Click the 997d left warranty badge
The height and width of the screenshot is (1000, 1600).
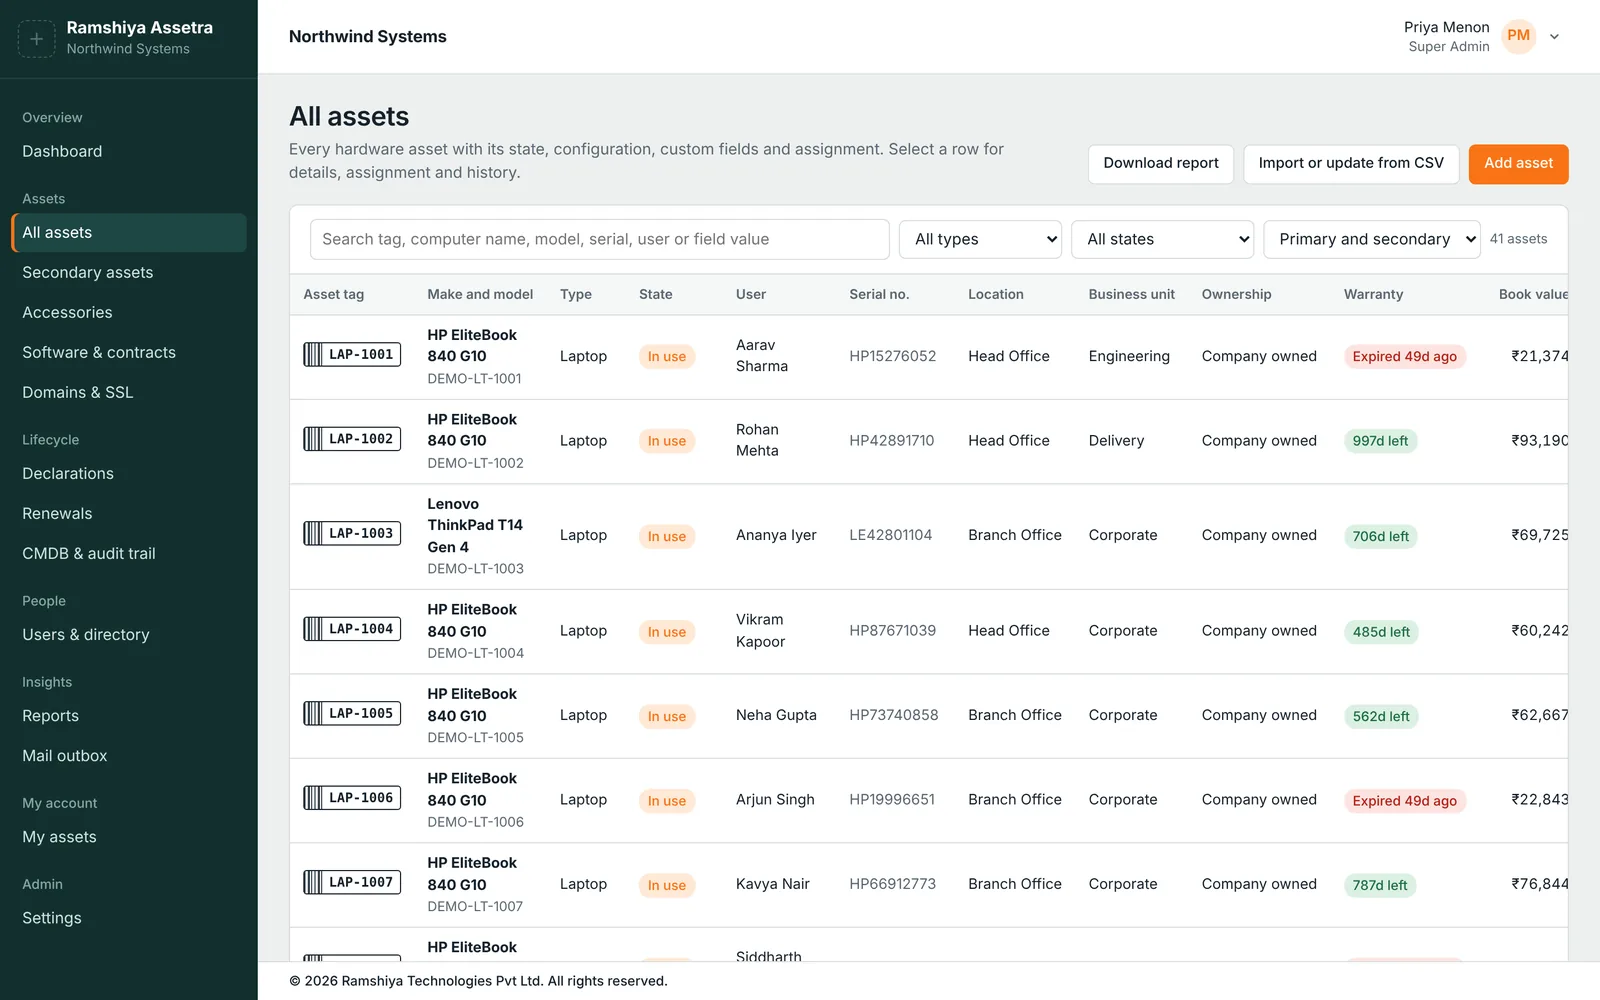1380,441
